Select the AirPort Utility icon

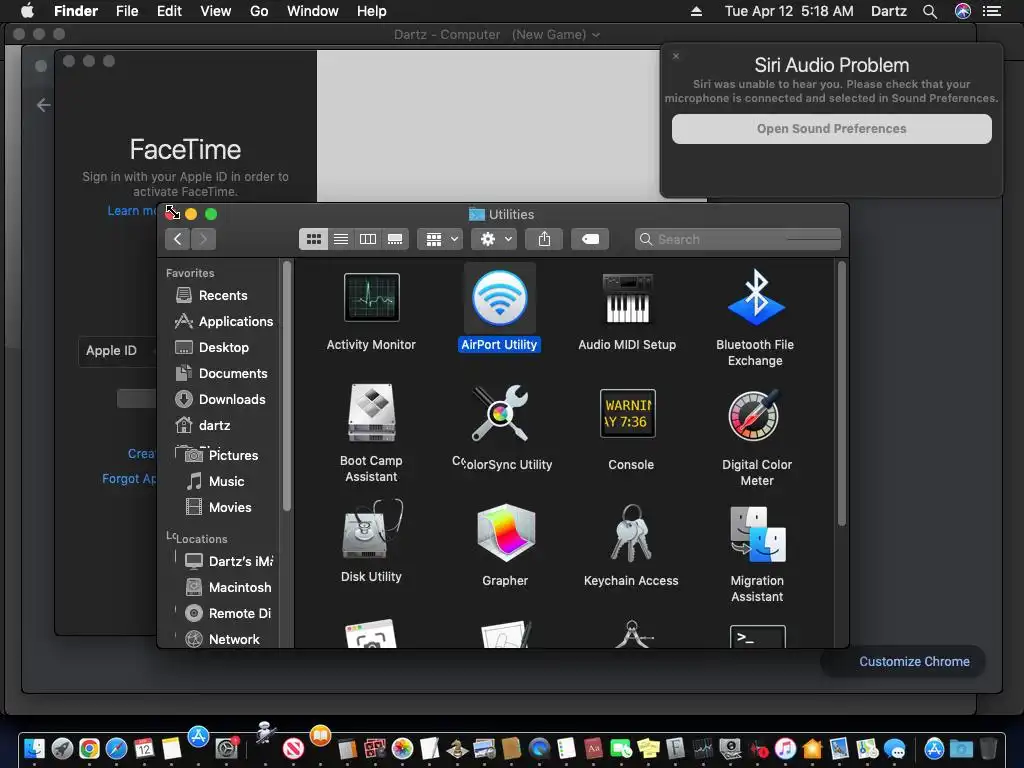coord(500,298)
